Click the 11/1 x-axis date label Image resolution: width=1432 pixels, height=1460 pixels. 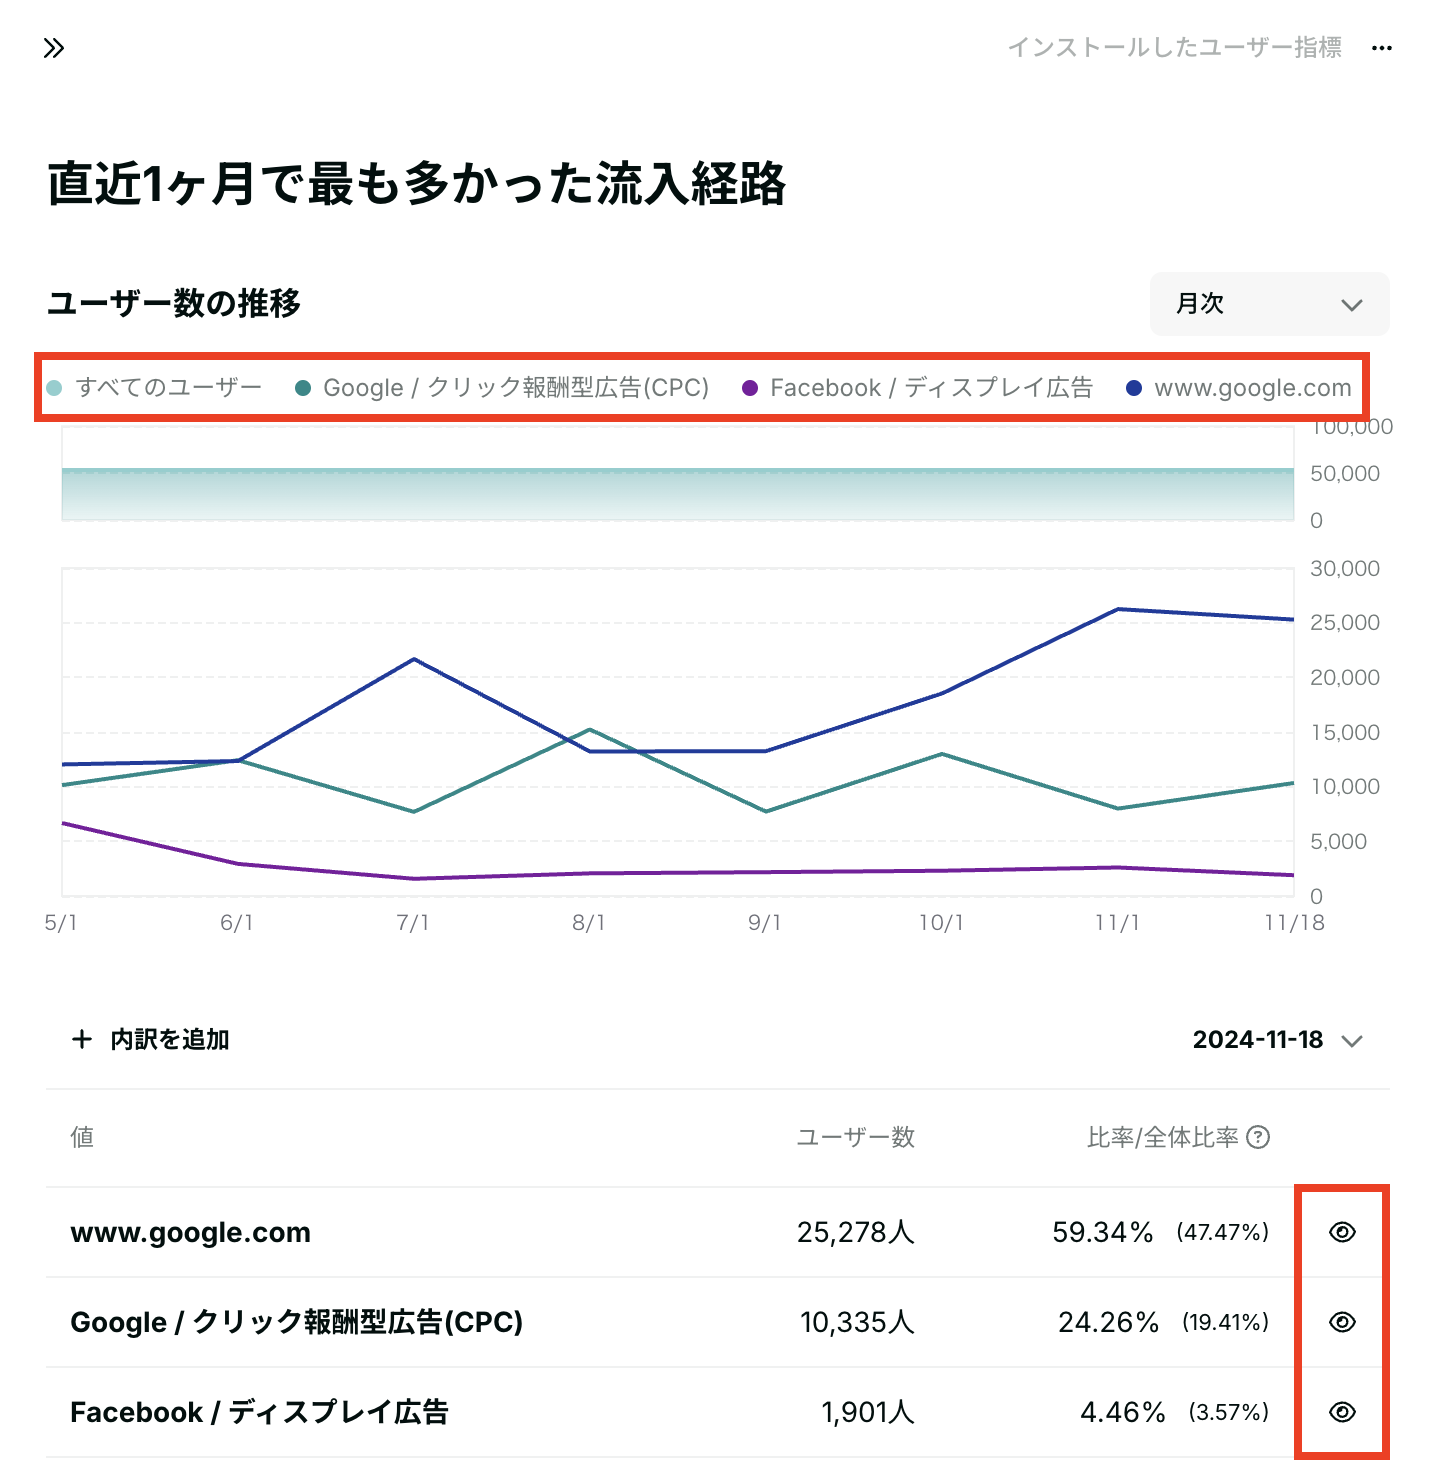tap(1117, 923)
